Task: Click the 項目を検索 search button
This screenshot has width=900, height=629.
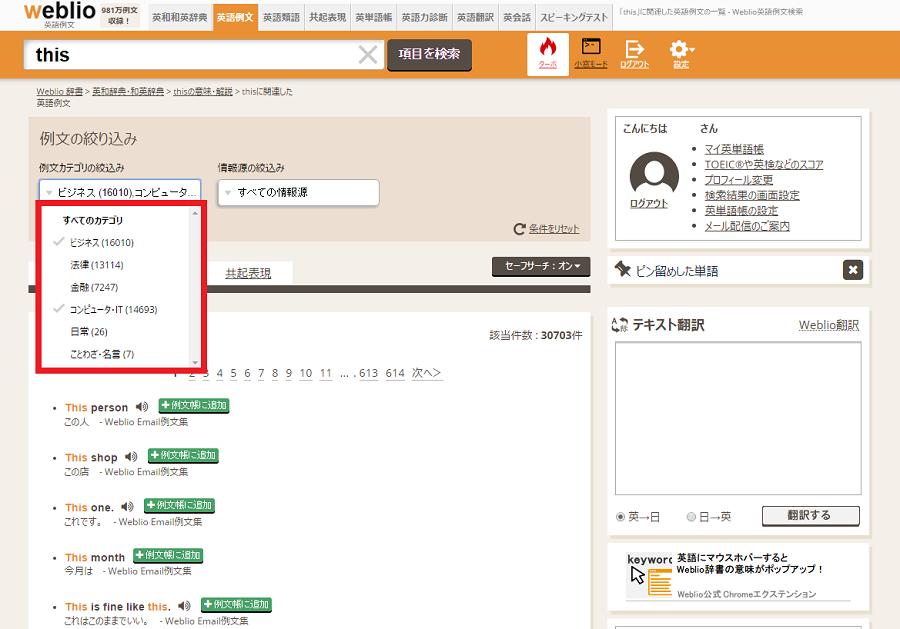Action: click(429, 55)
